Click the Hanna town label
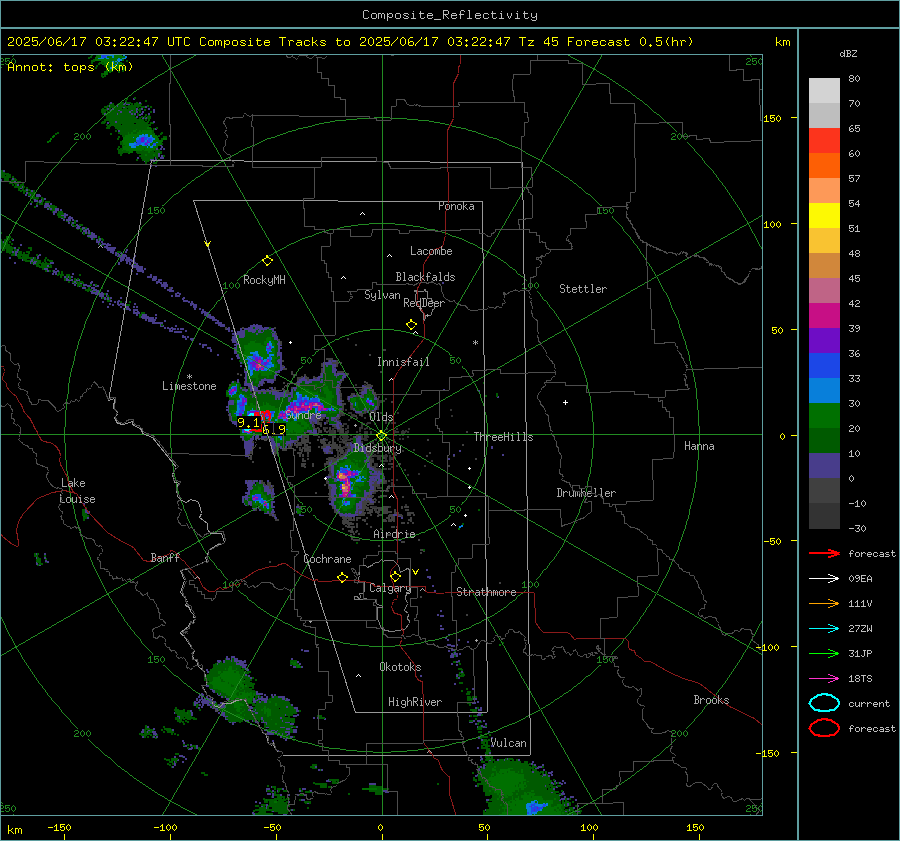Image resolution: width=900 pixels, height=841 pixels. point(699,446)
